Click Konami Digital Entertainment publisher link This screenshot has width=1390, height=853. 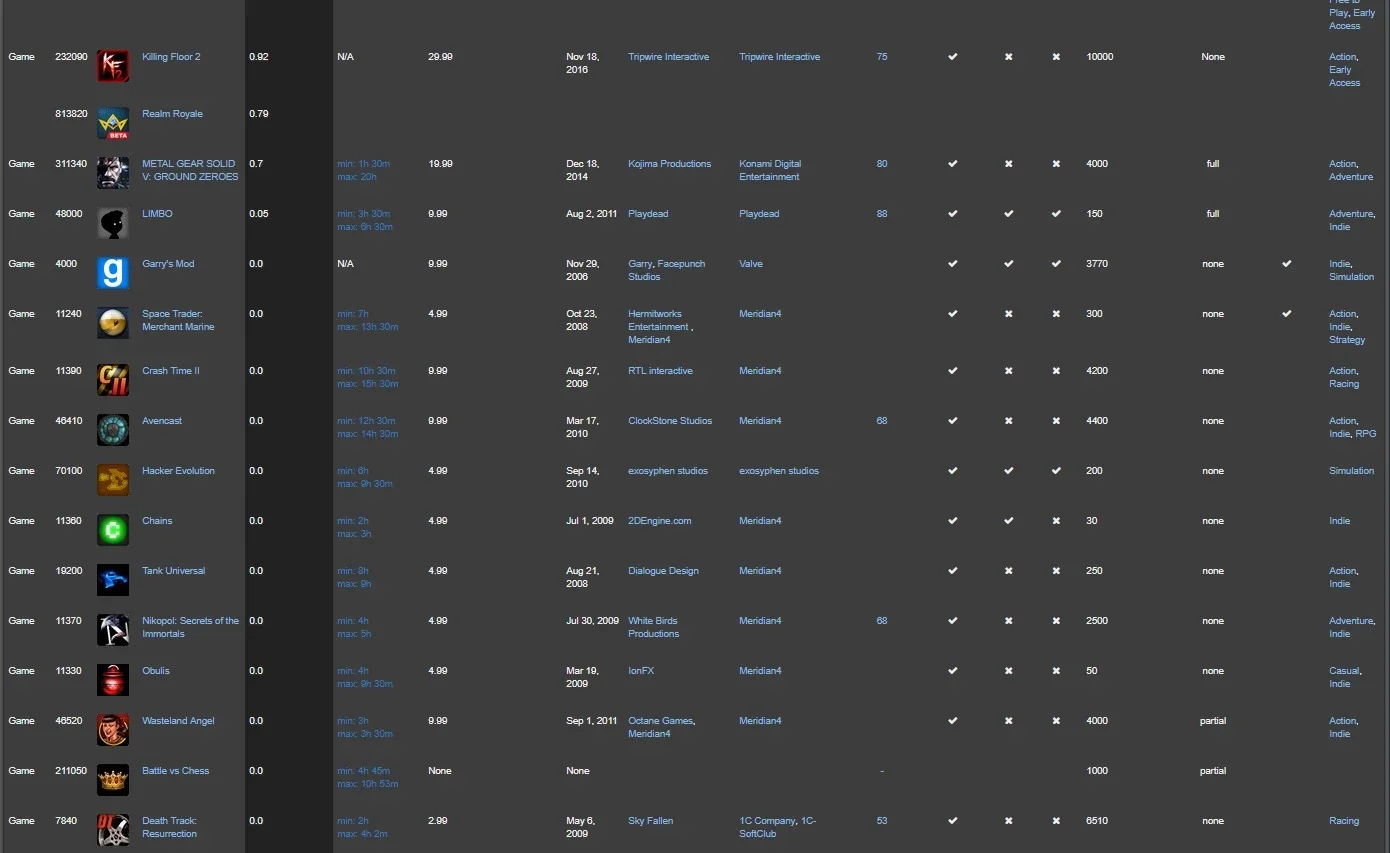[x=770, y=170]
